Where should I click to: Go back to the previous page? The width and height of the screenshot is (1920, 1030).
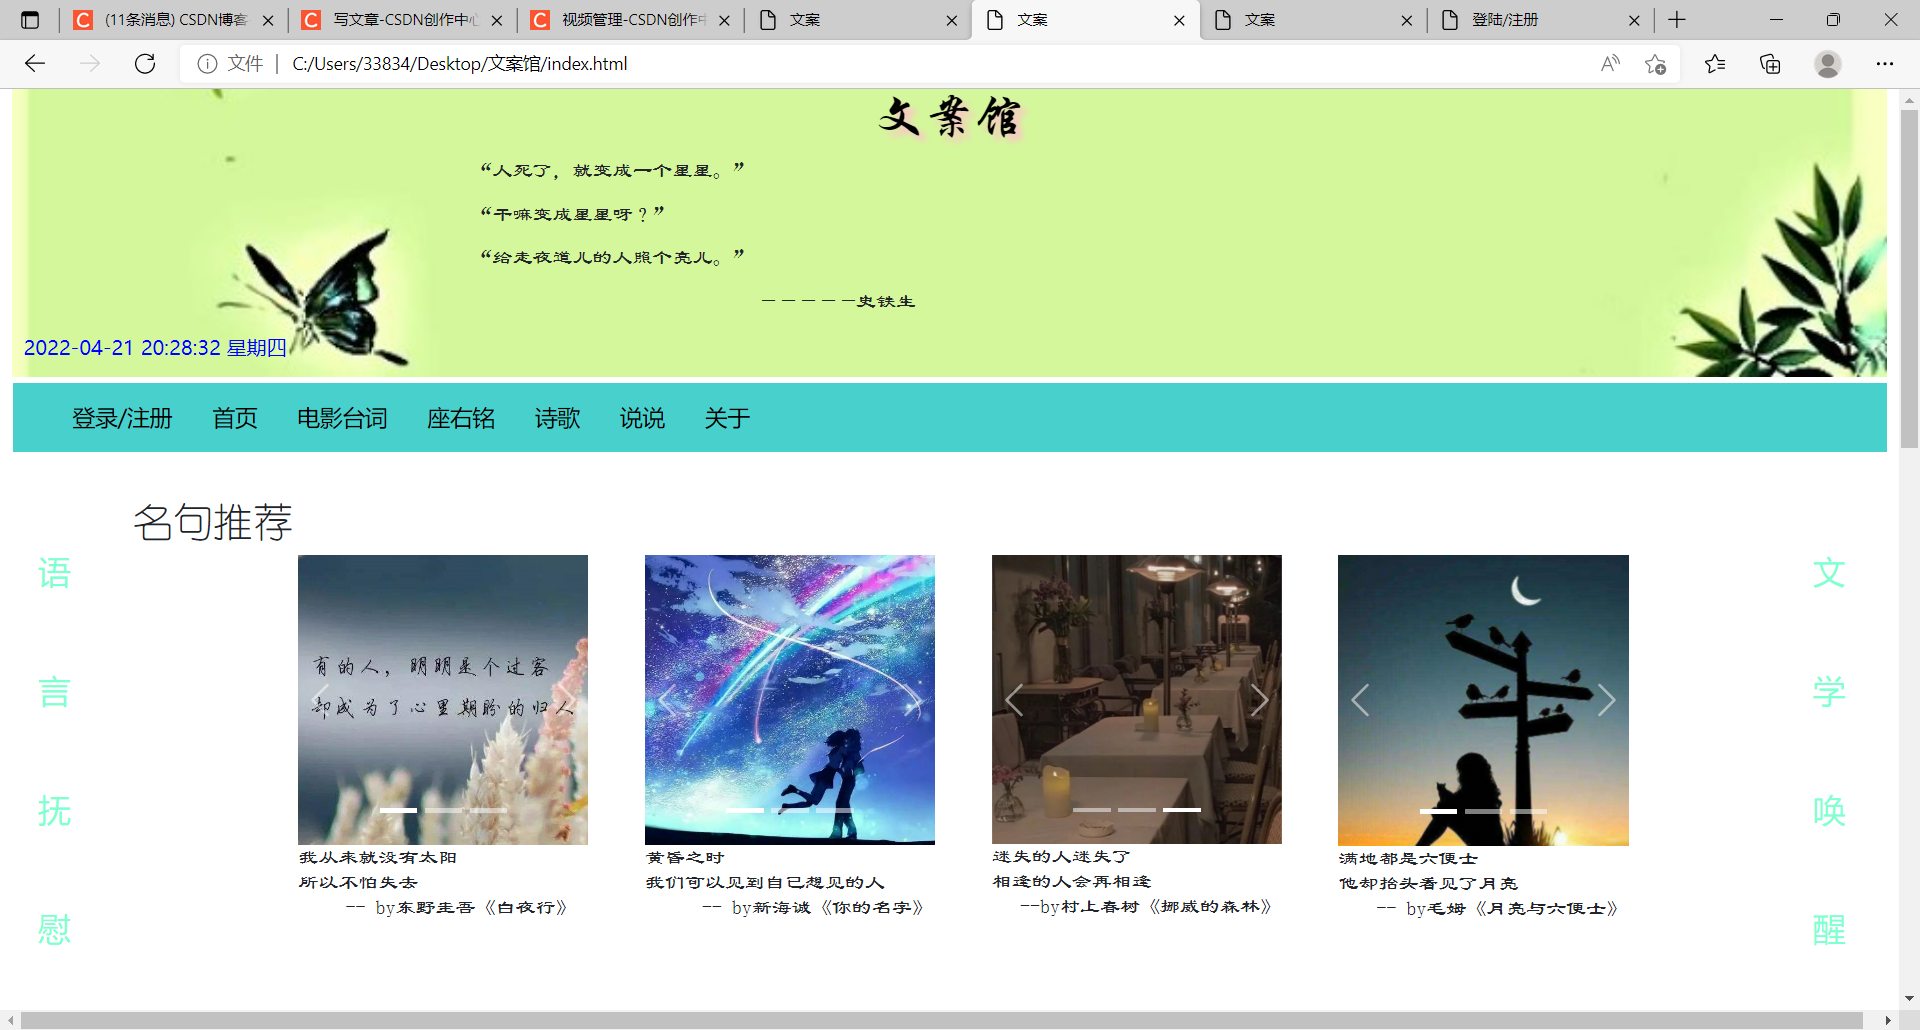[35, 64]
